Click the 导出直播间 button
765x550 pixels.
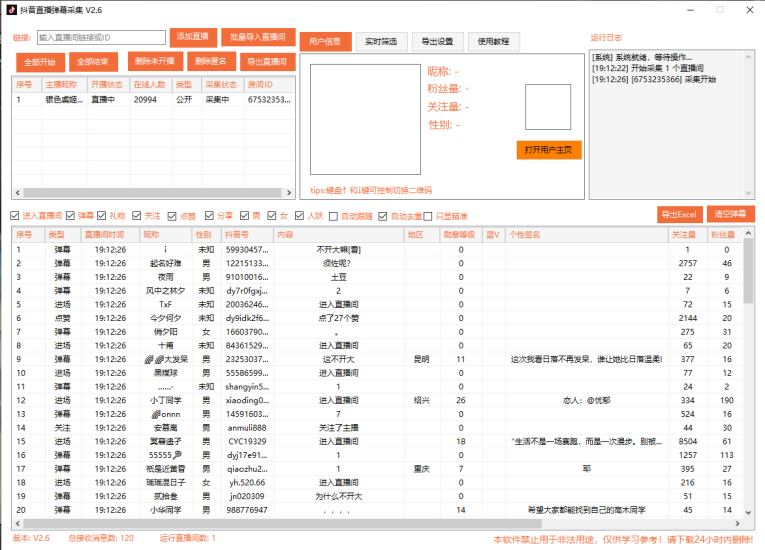(267, 61)
